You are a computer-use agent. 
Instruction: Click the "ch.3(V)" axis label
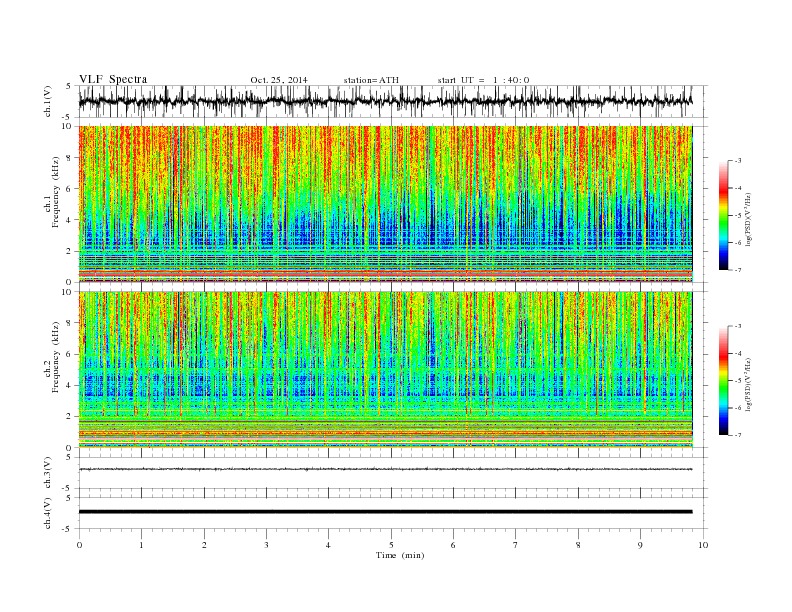(x=48, y=473)
